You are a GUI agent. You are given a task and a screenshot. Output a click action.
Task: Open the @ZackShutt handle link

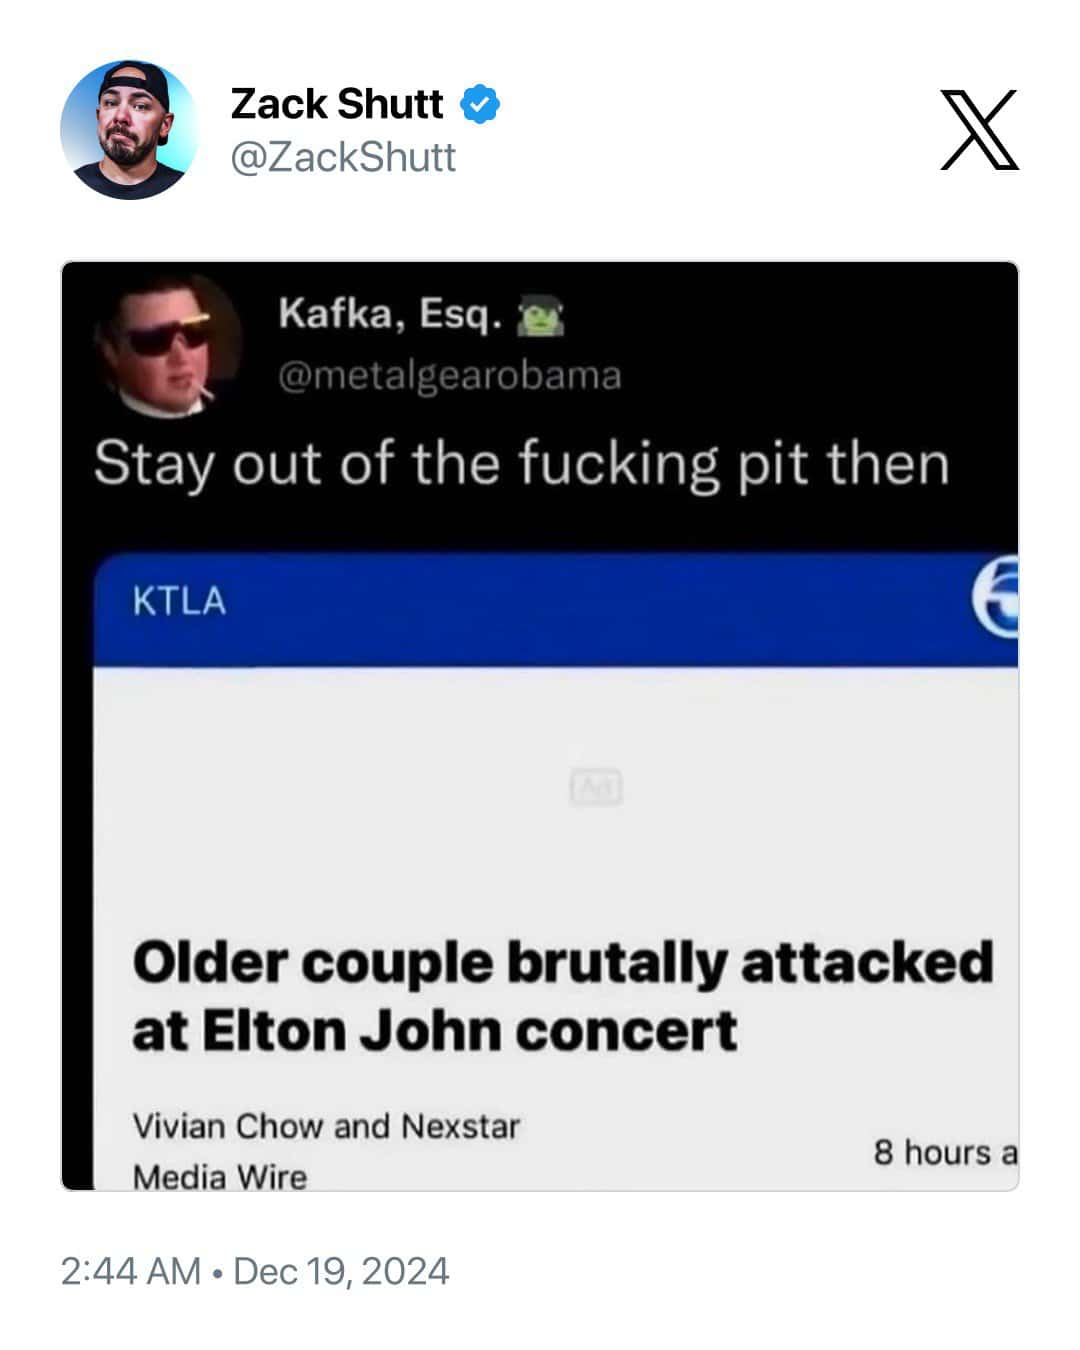pyautogui.click(x=343, y=157)
